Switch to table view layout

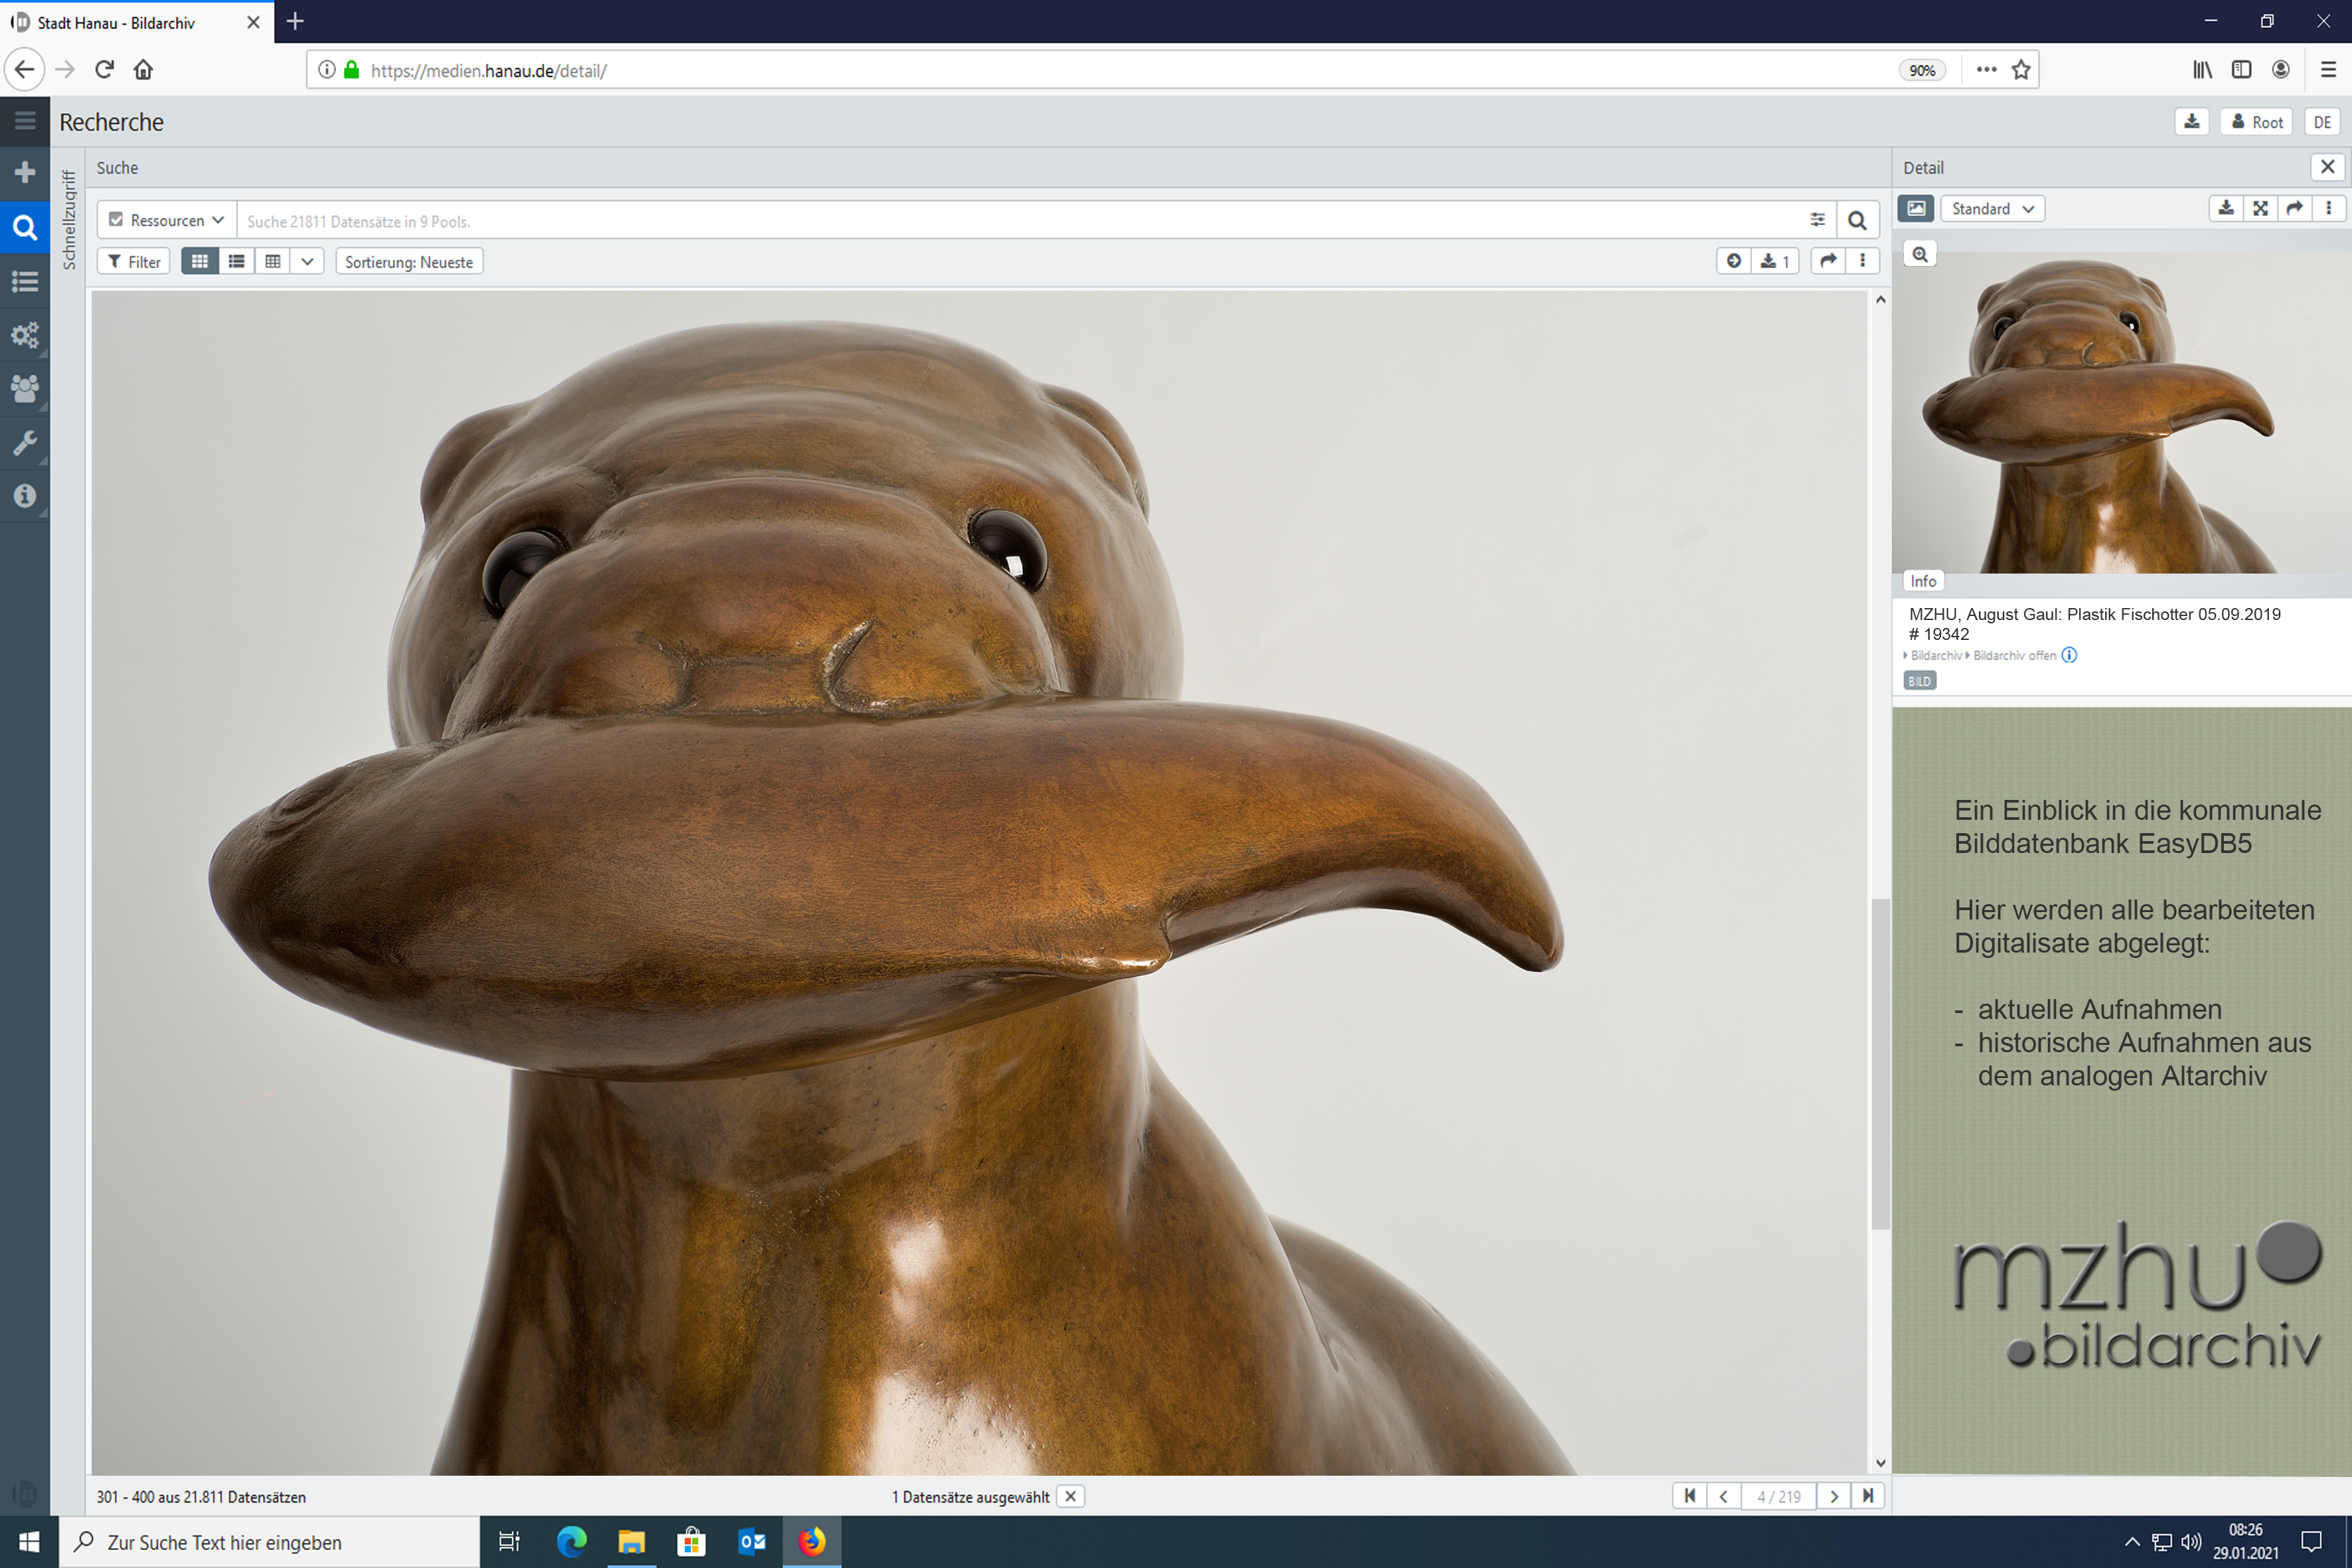coord(272,261)
